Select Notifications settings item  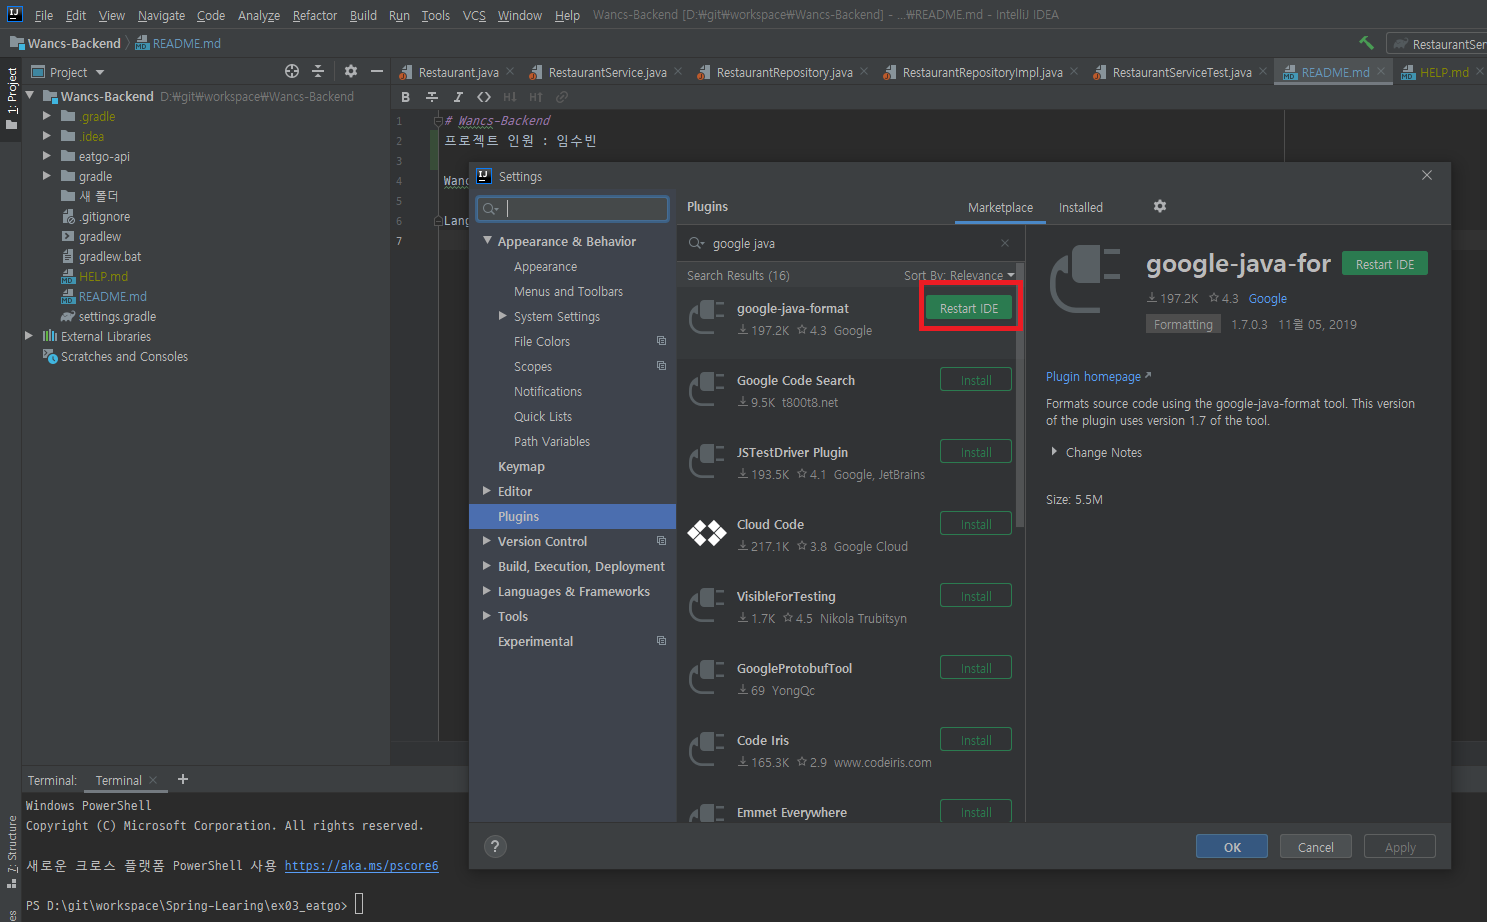(x=548, y=391)
